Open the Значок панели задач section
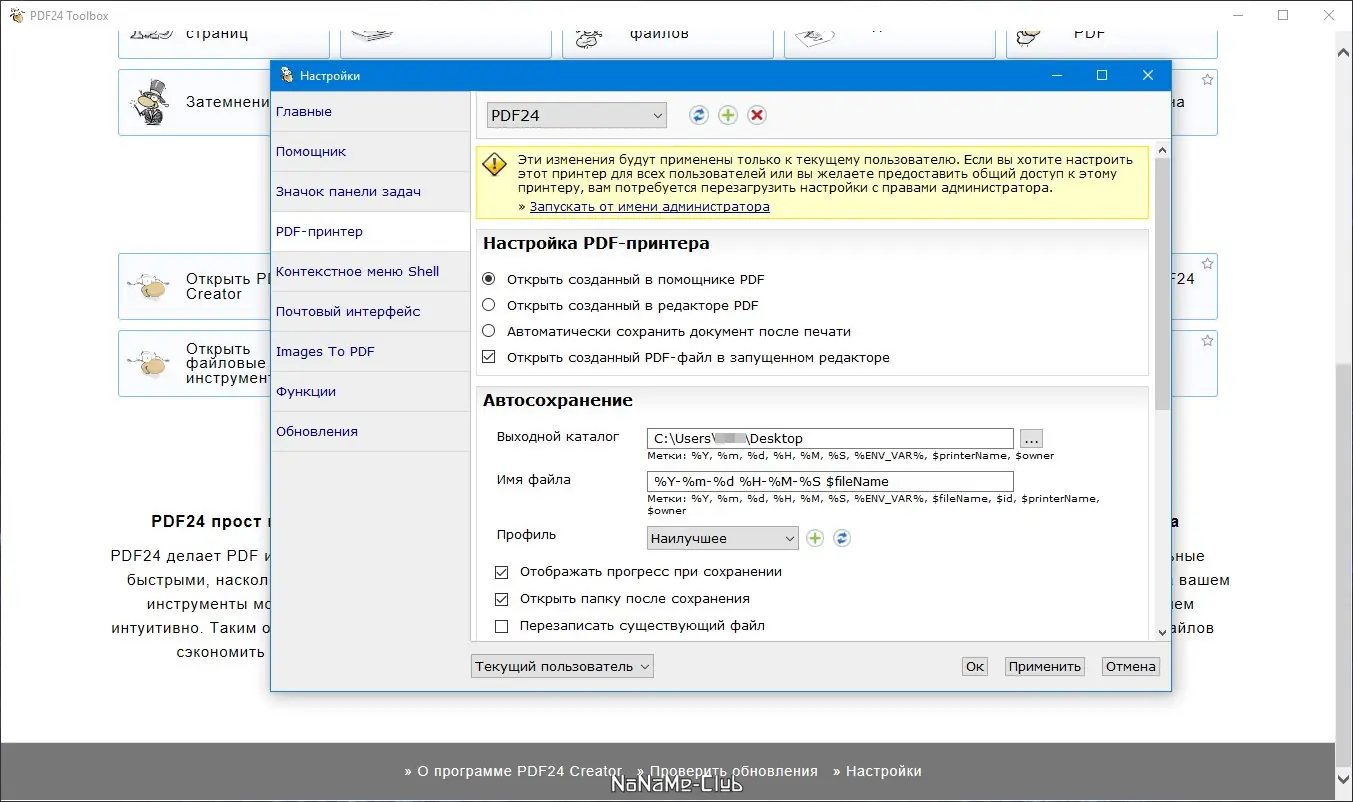1353x802 pixels. (370, 192)
